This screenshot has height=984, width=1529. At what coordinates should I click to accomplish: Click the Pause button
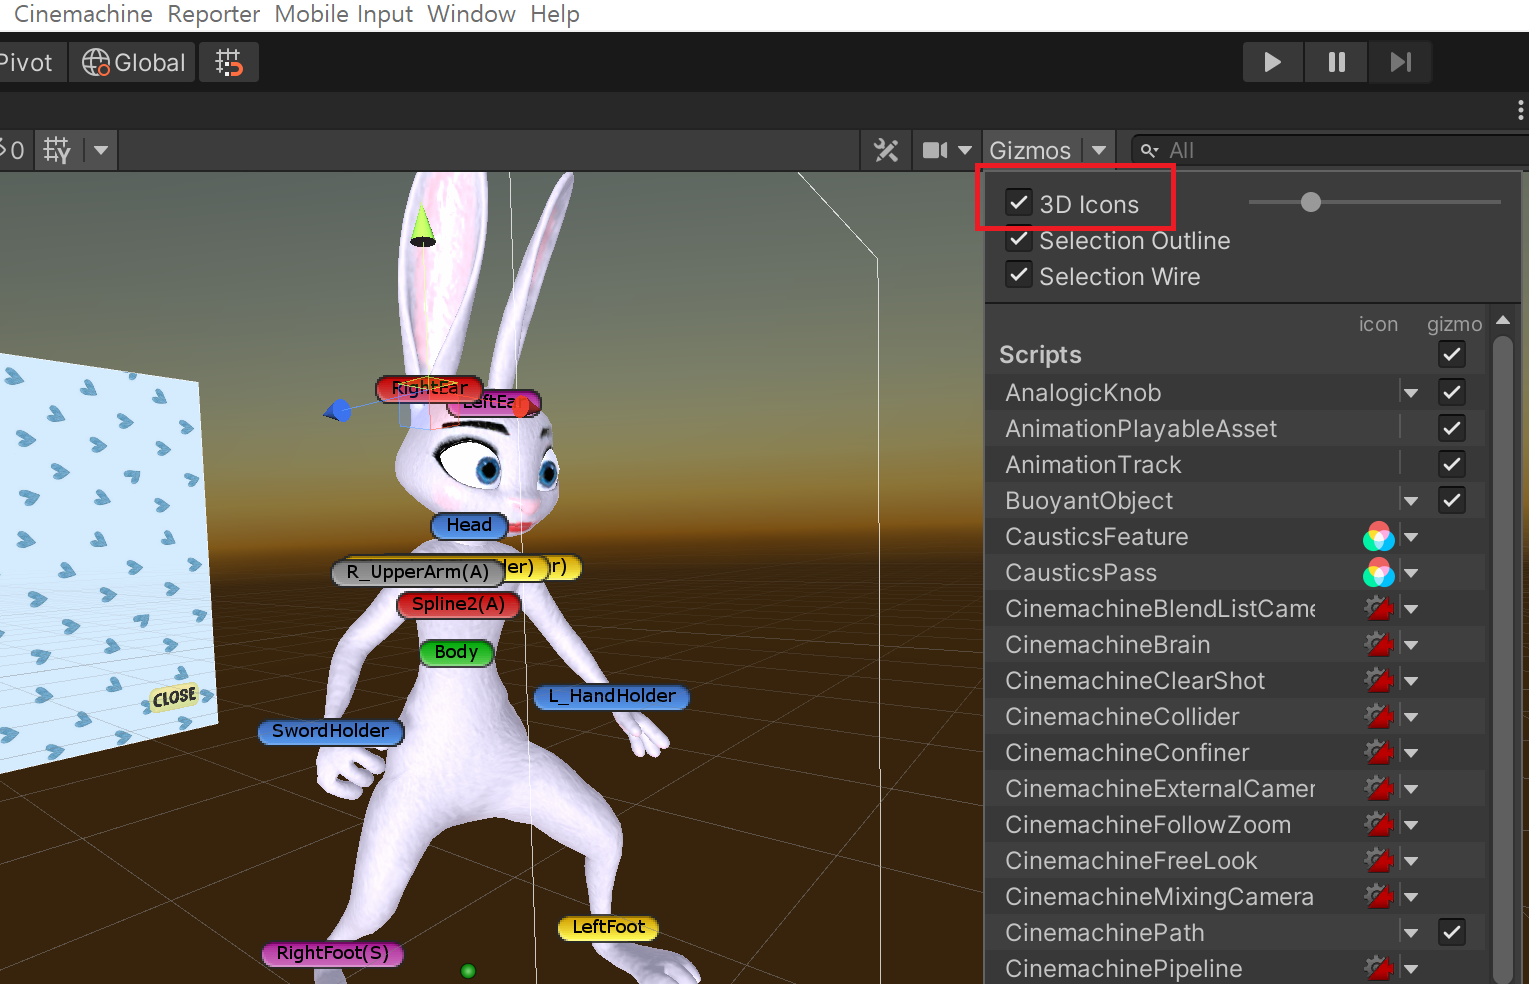(1336, 62)
